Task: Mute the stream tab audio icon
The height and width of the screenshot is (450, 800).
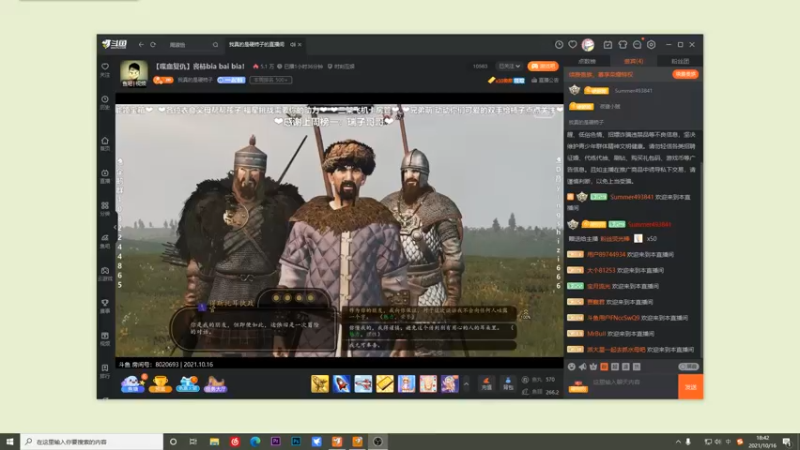Action: click(293, 45)
